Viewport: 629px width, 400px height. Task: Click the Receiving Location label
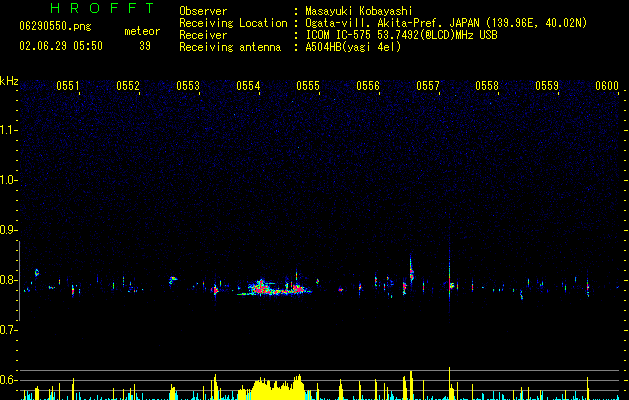point(233,23)
